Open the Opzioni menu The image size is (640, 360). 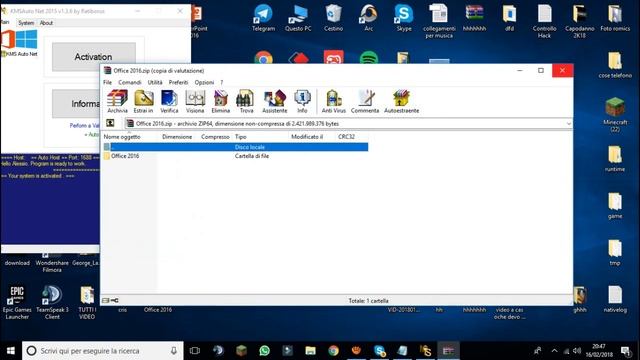[x=204, y=82]
